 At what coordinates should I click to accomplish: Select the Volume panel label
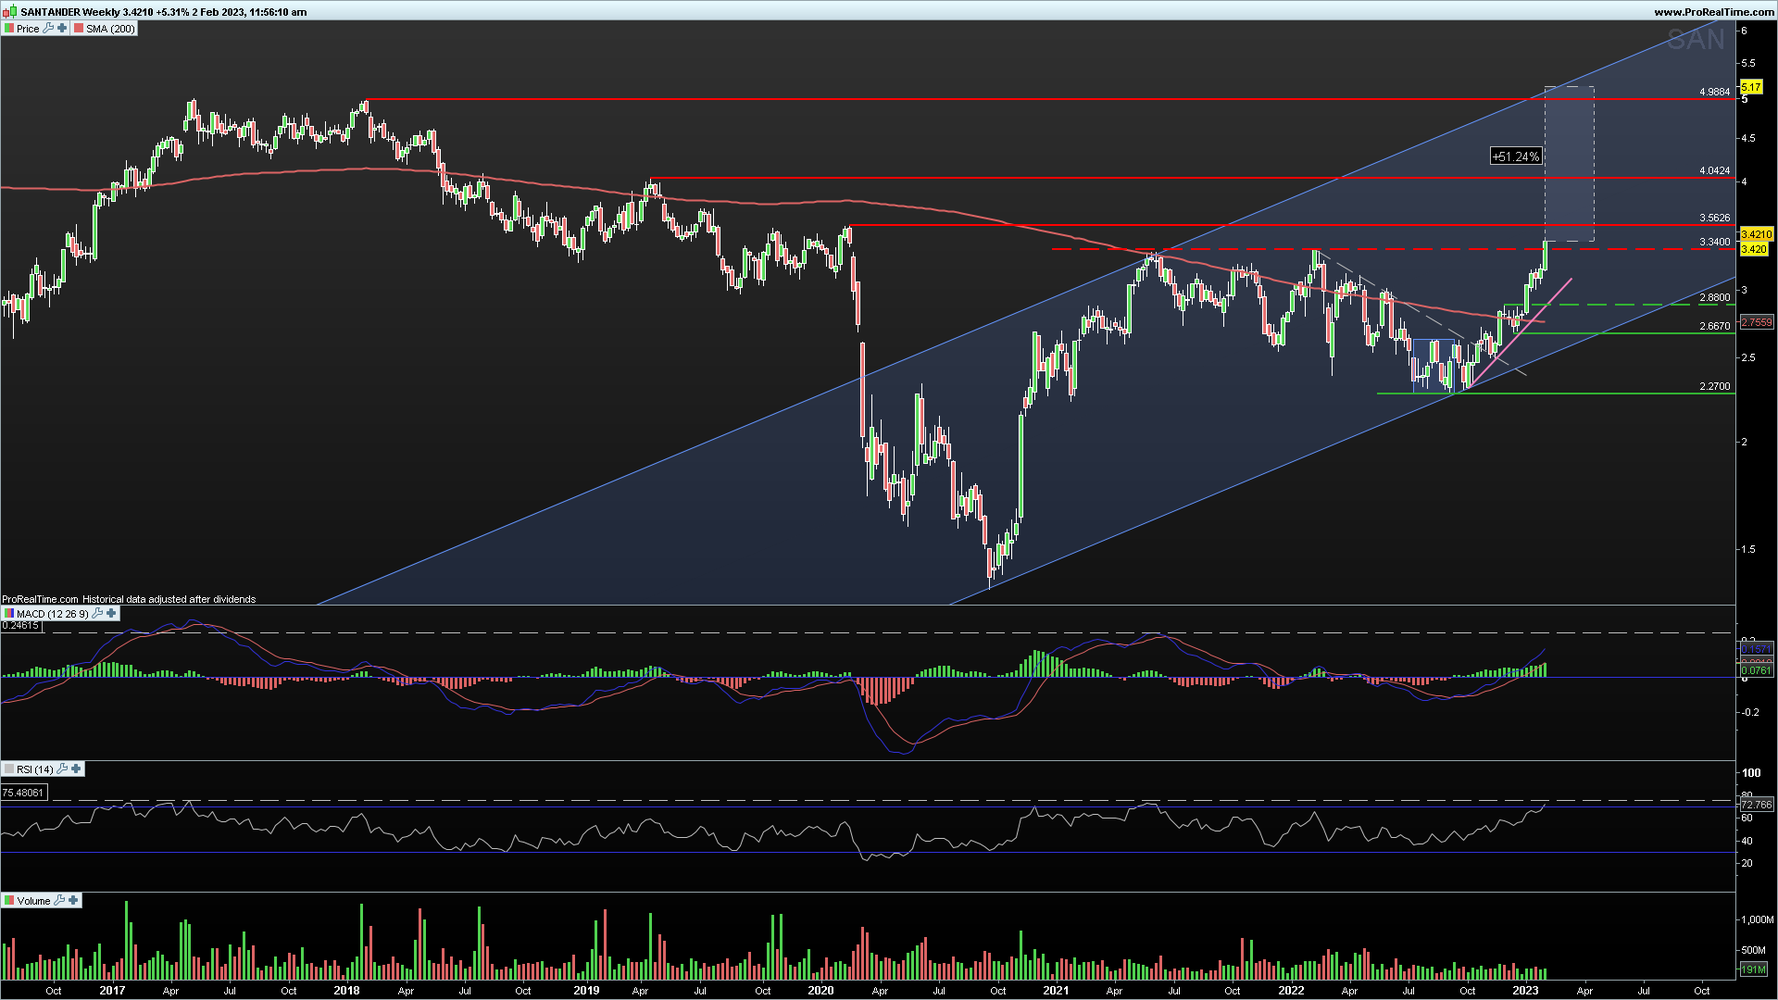click(33, 901)
